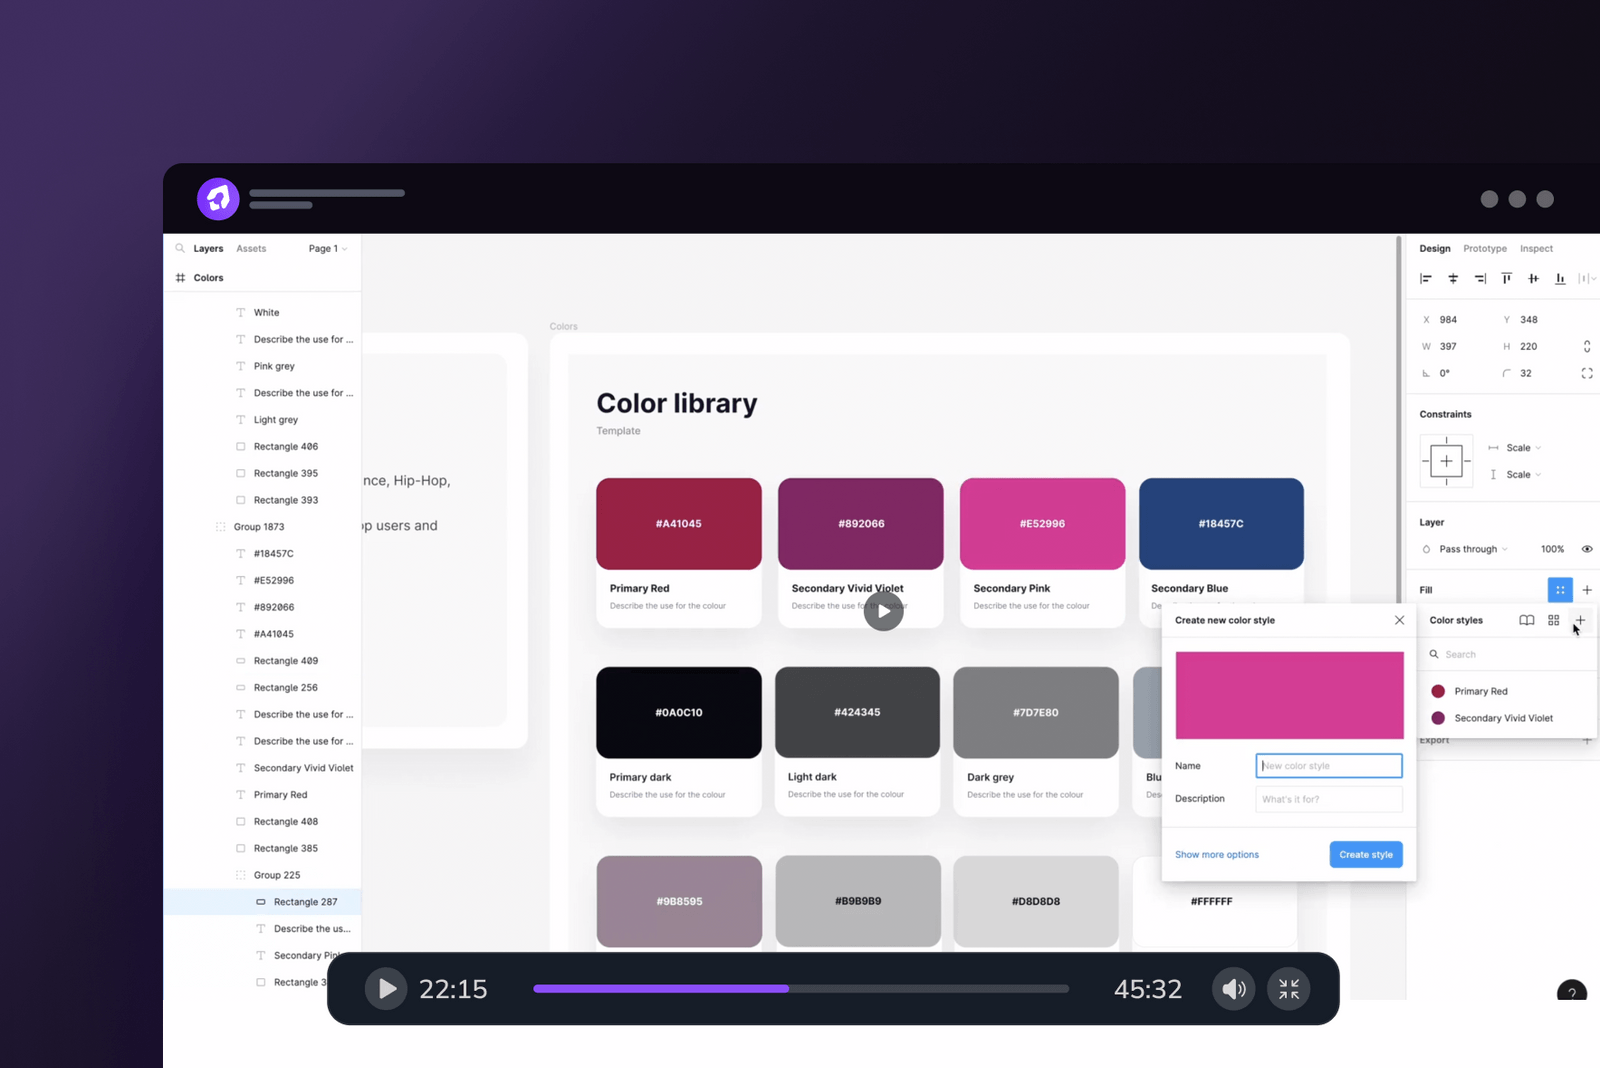Switch Color styles to grid view

point(1554,620)
